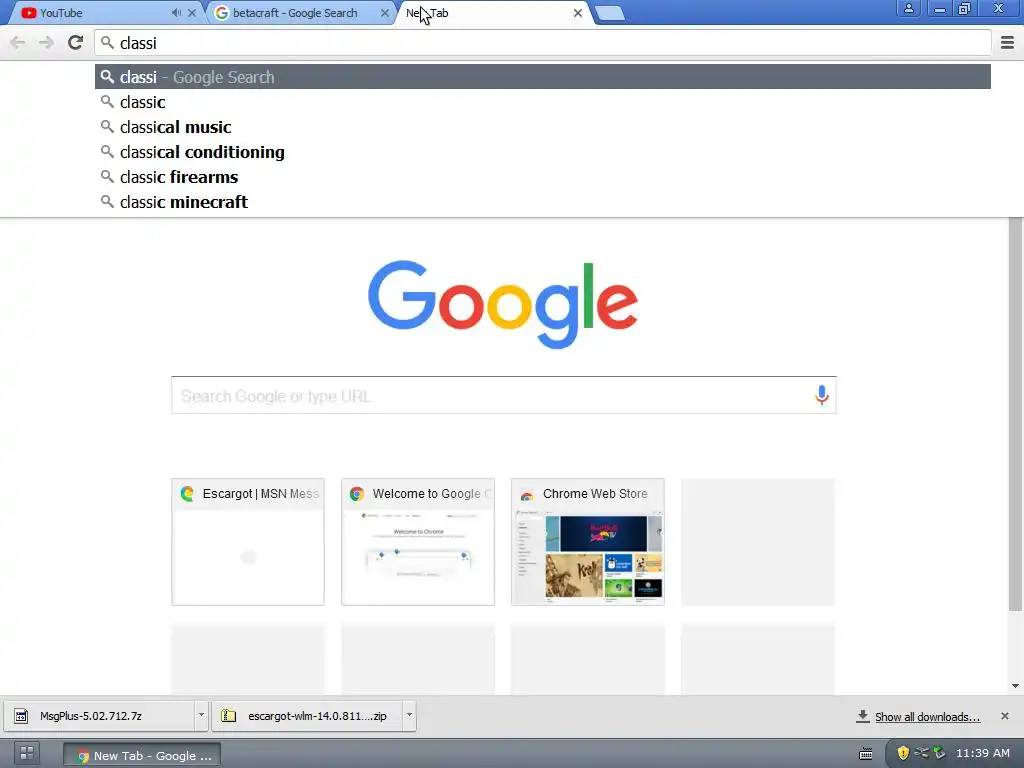Open downloaded MsgPlus-5.02.712.7z file
Screen dimensions: 1024x768
(x=99, y=716)
